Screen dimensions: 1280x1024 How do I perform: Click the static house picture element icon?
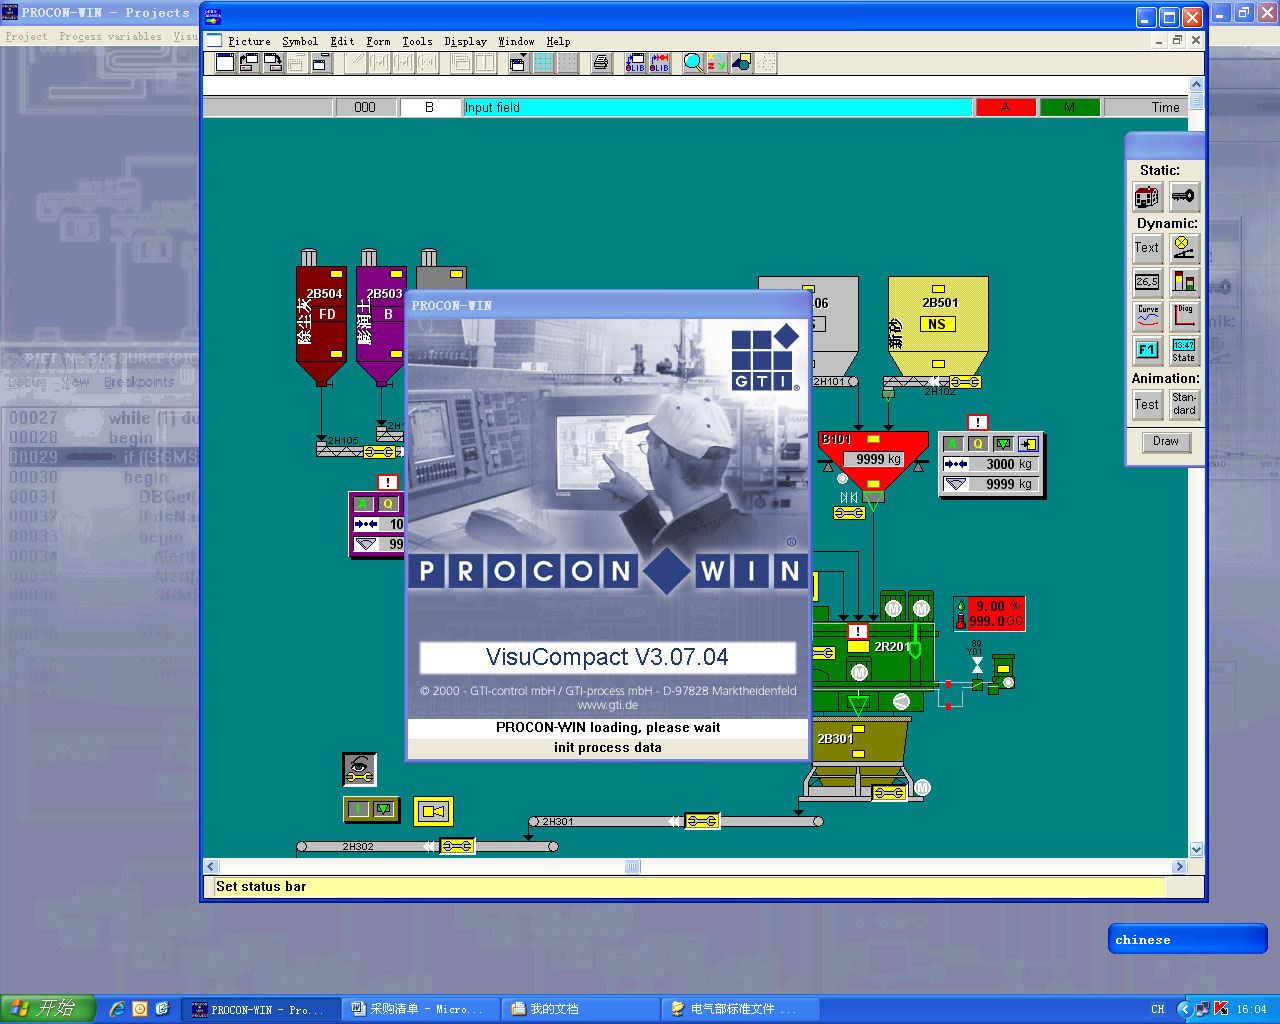tap(1147, 197)
